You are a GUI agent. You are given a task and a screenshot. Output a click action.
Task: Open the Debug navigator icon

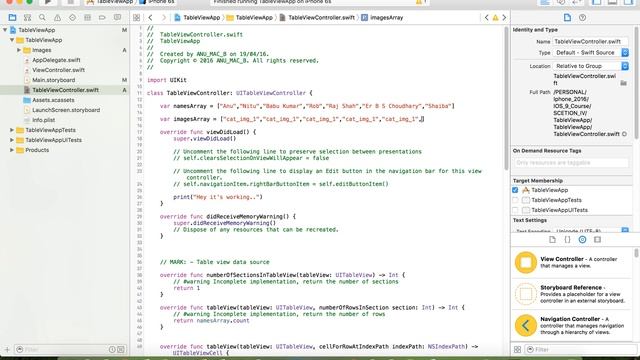[87, 18]
